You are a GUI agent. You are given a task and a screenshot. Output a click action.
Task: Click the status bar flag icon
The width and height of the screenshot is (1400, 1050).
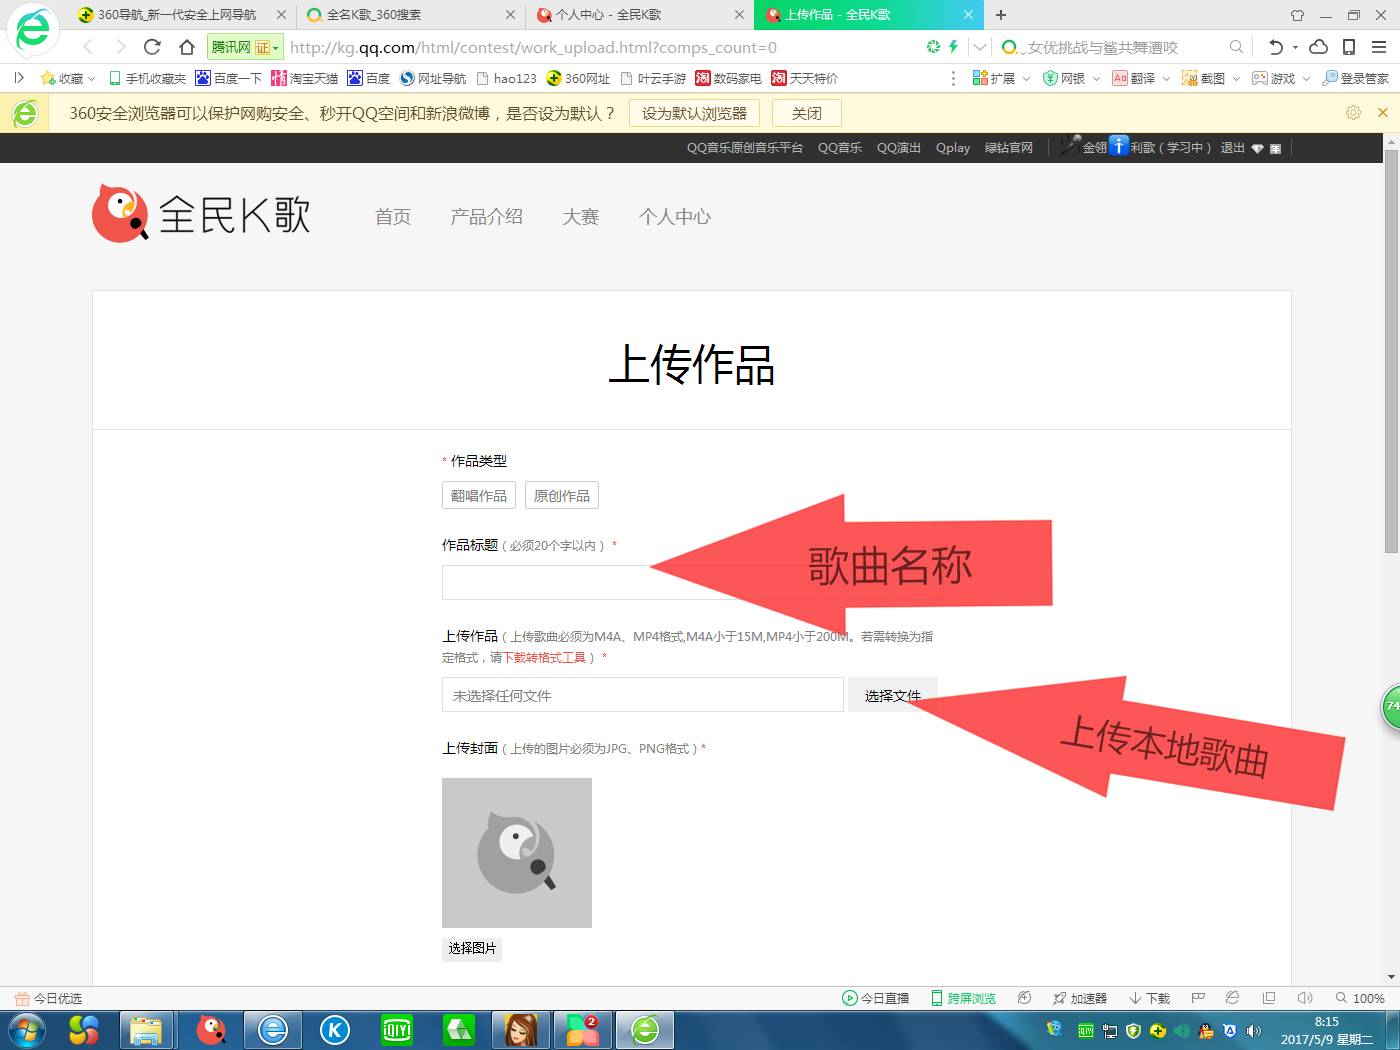1198,998
